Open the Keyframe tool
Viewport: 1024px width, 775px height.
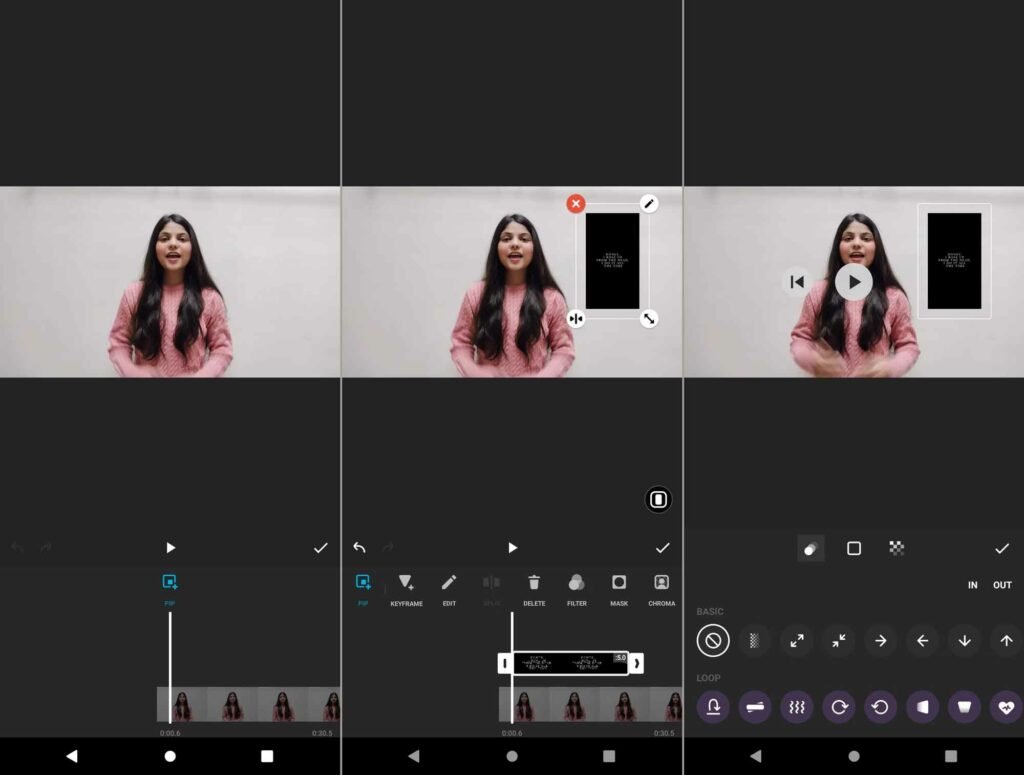[406, 588]
